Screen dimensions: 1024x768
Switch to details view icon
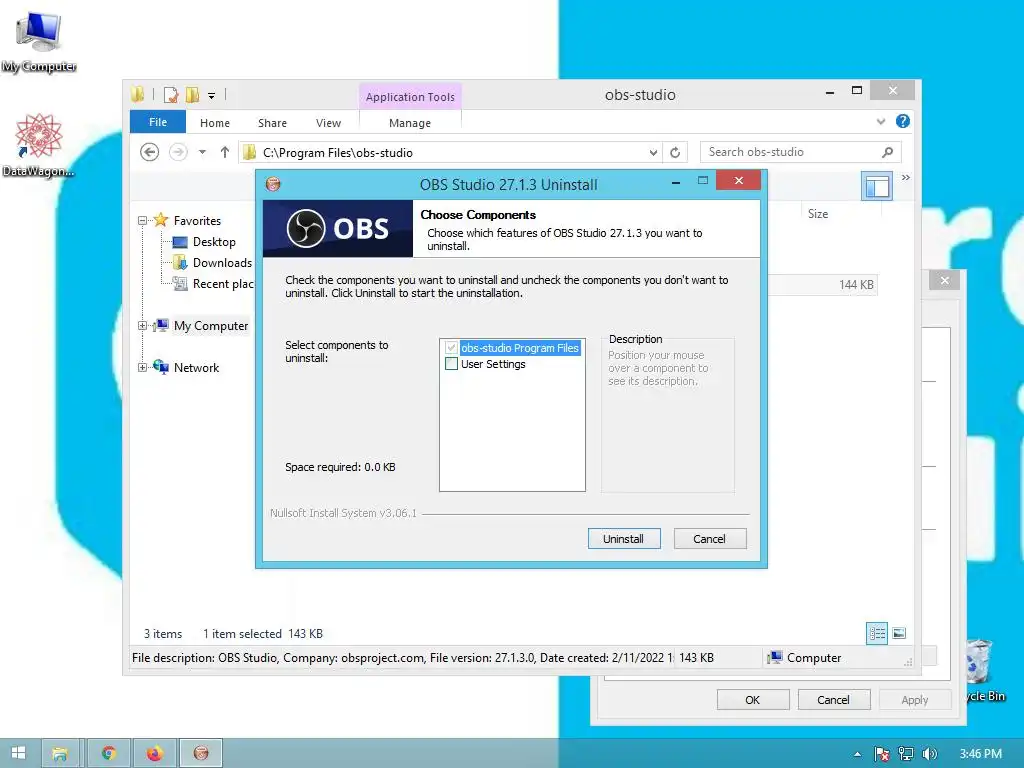[x=877, y=633]
